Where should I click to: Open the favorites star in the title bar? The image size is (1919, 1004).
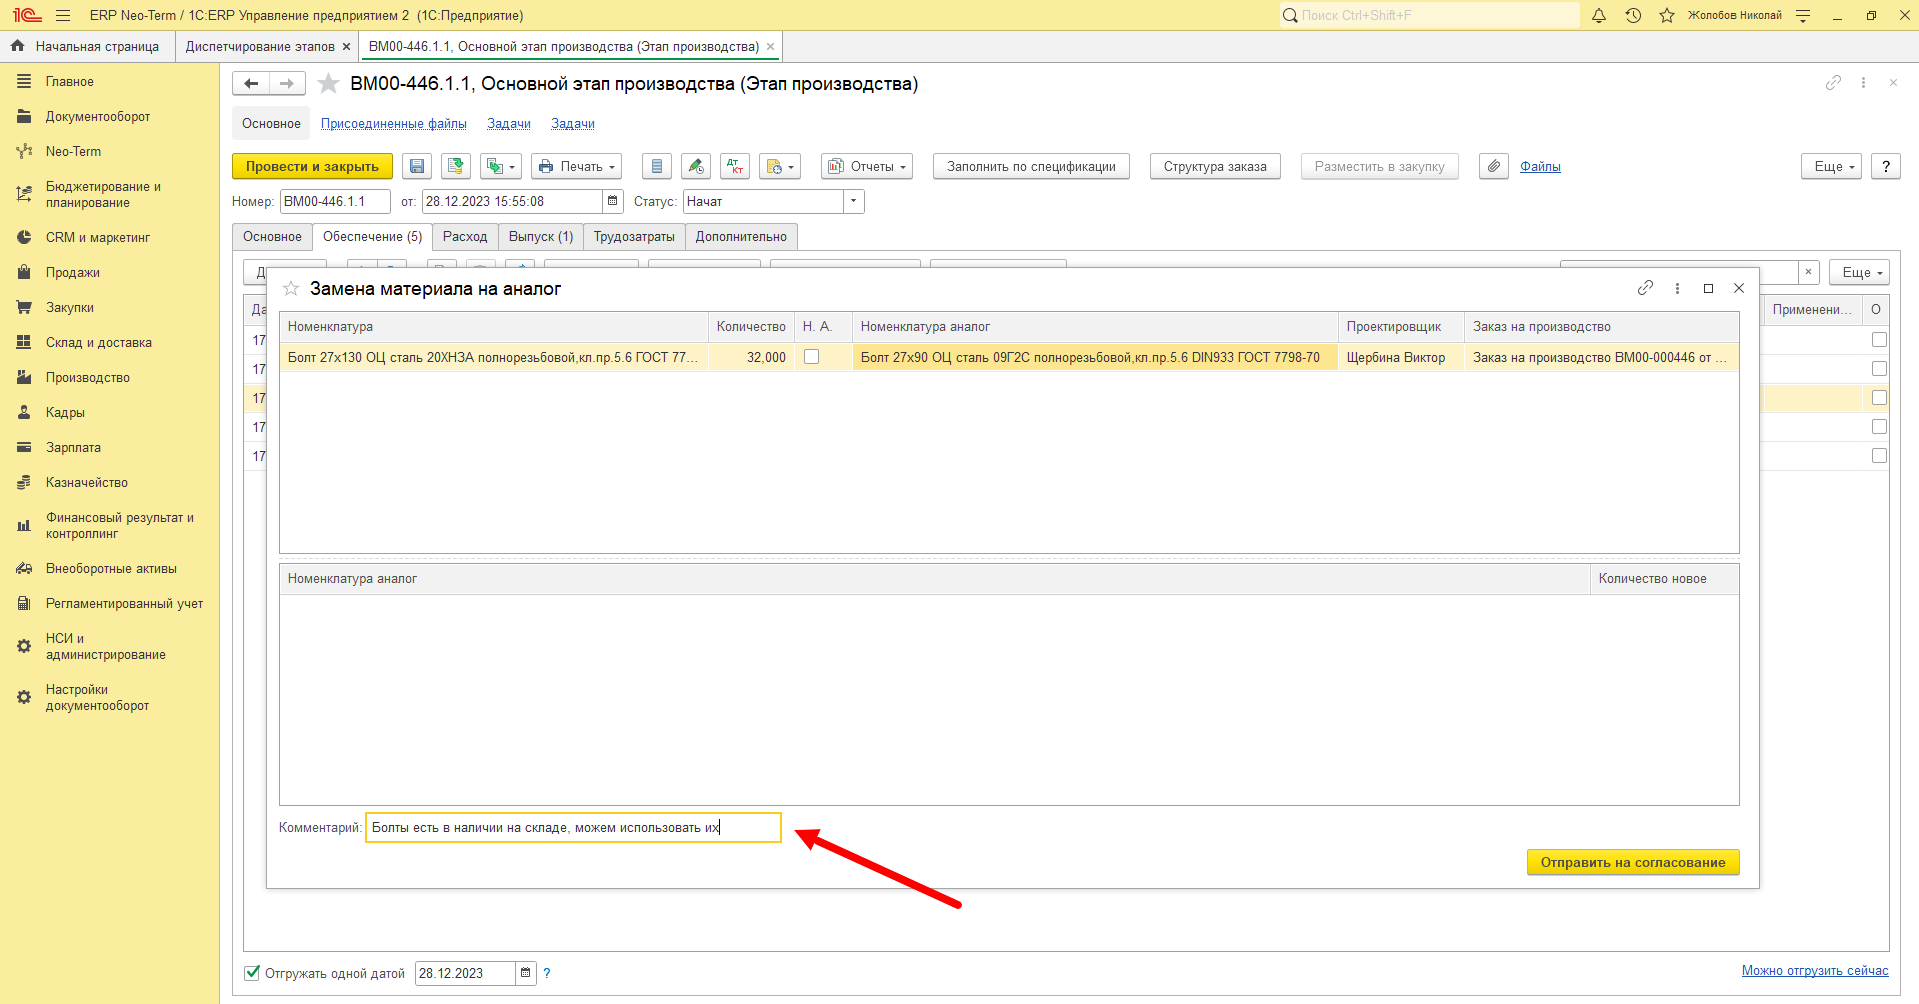[x=1667, y=15]
